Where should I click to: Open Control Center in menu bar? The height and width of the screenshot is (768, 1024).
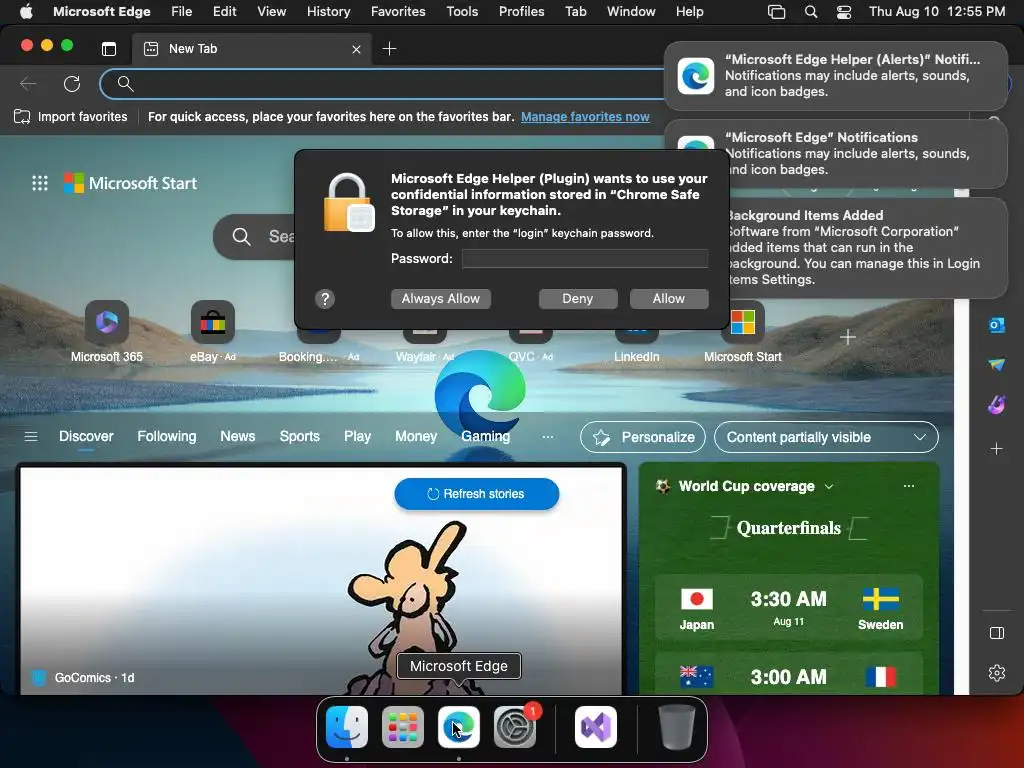click(x=844, y=11)
